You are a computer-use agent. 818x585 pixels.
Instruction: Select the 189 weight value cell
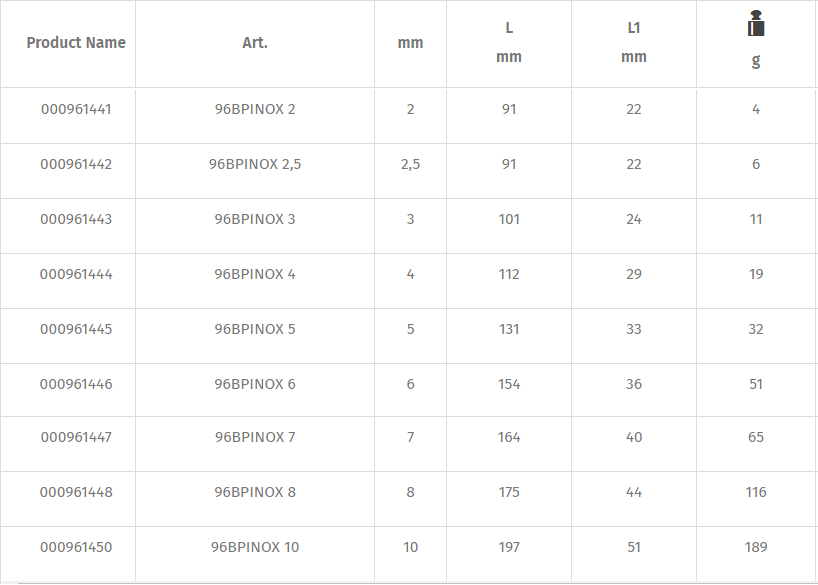(x=756, y=547)
